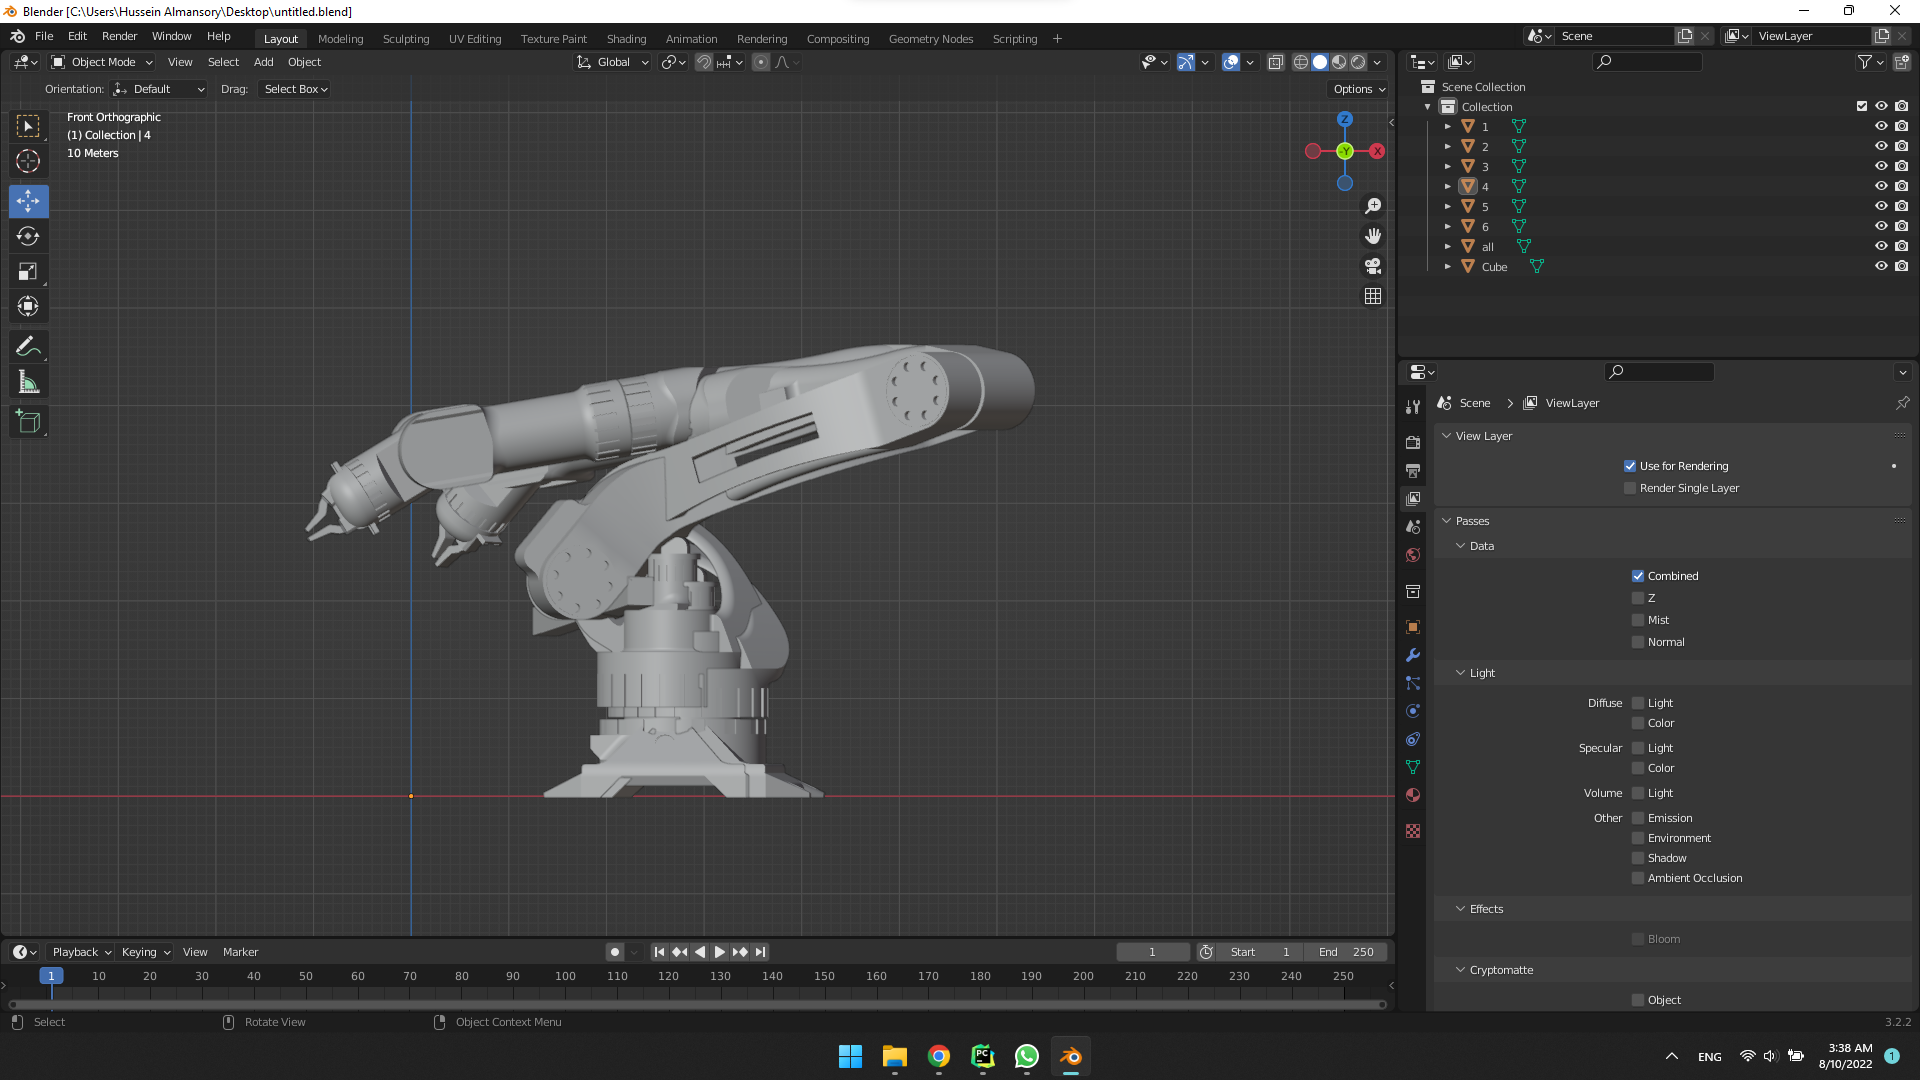Activate the Scale tool
This screenshot has width=1920, height=1080.
point(28,271)
